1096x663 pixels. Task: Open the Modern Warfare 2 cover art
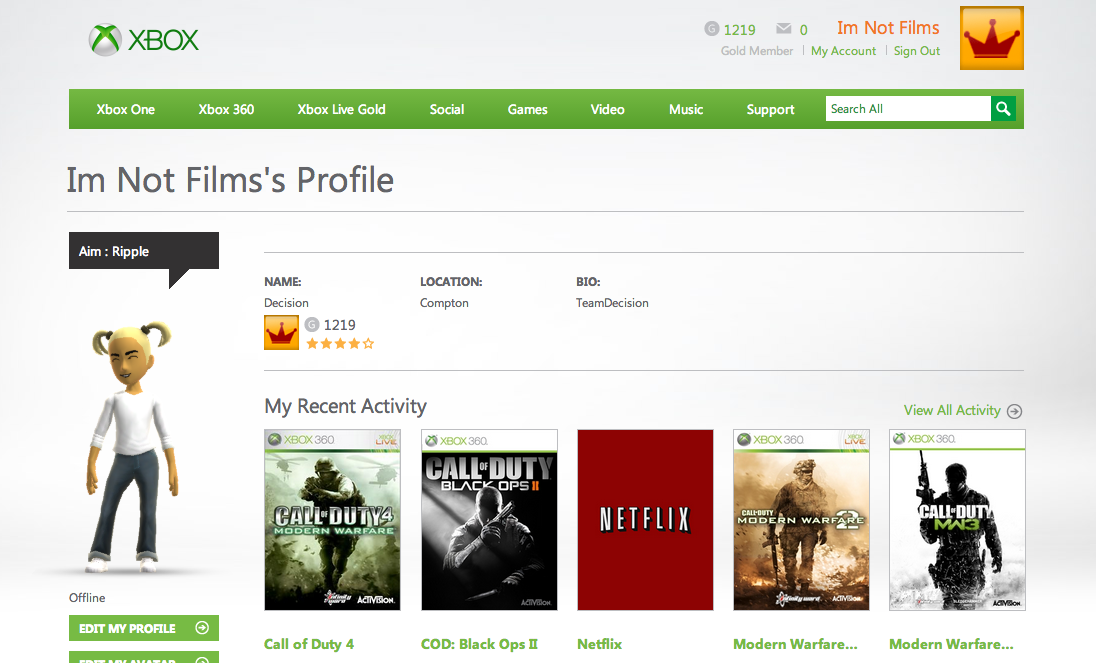tap(801, 520)
